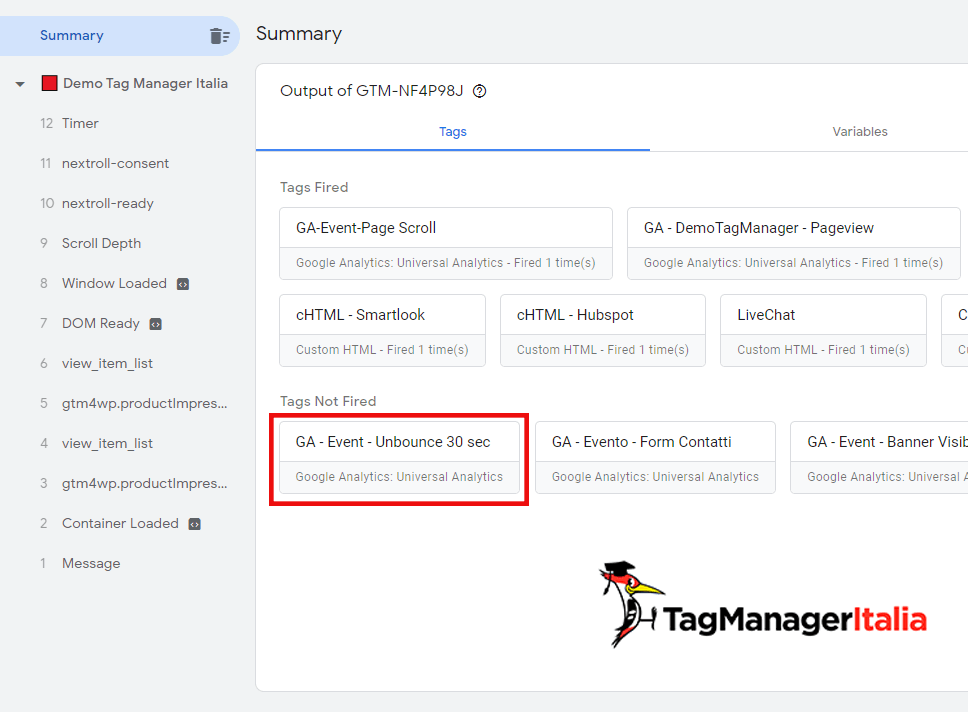Screen dimensions: 968x712
Task: Open the GA-Event-Page Scroll tag card
Action: click(446, 244)
